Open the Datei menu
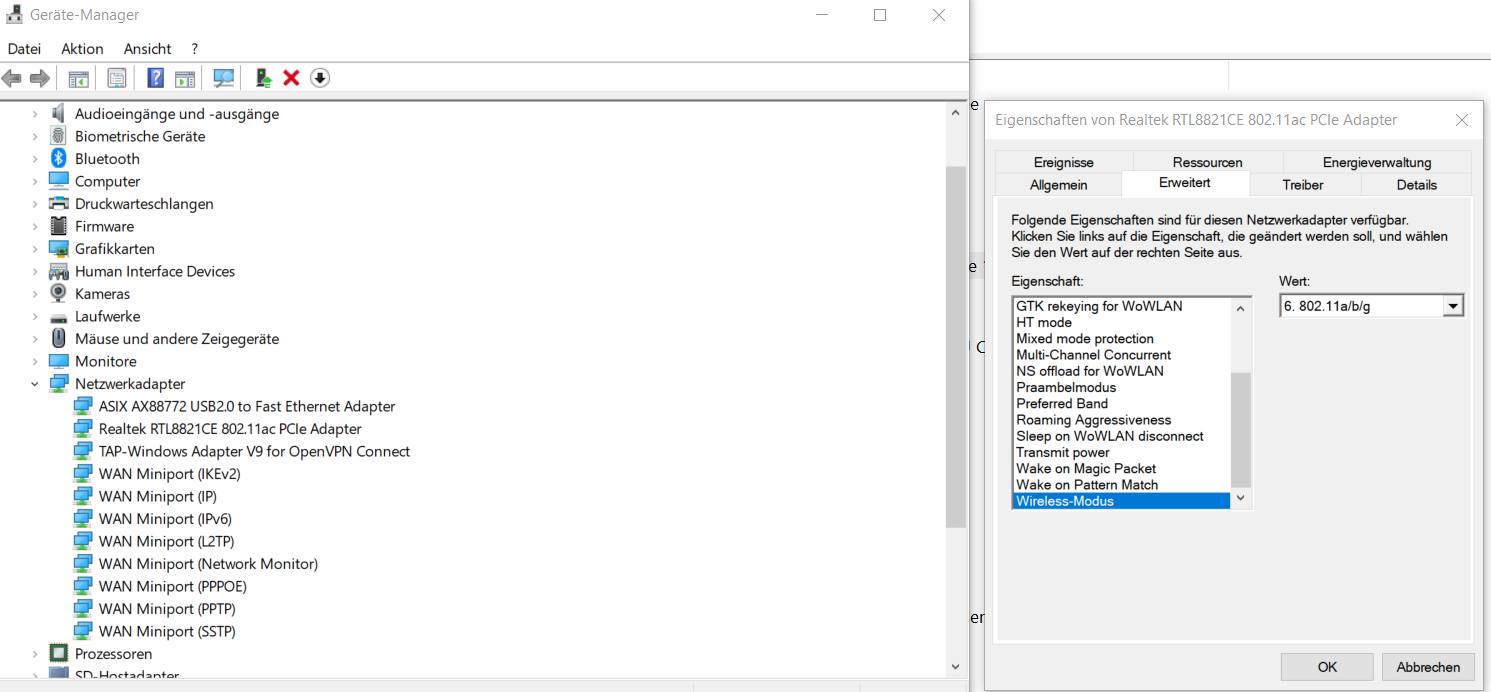The width and height of the screenshot is (1491, 692). (25, 49)
